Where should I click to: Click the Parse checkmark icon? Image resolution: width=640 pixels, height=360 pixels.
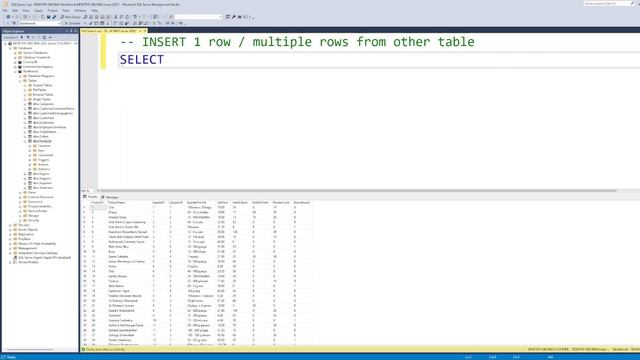91,24
